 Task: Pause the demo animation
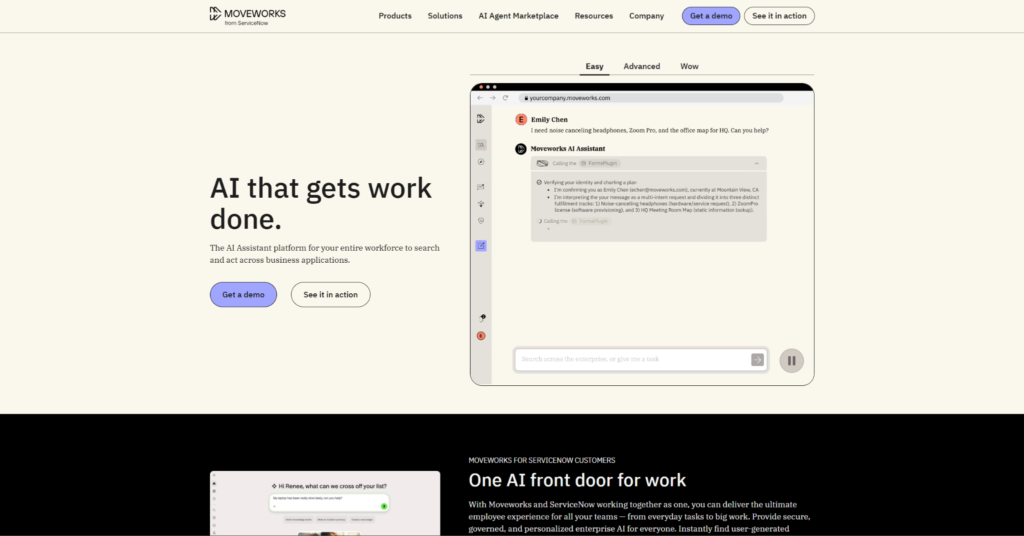(x=792, y=360)
